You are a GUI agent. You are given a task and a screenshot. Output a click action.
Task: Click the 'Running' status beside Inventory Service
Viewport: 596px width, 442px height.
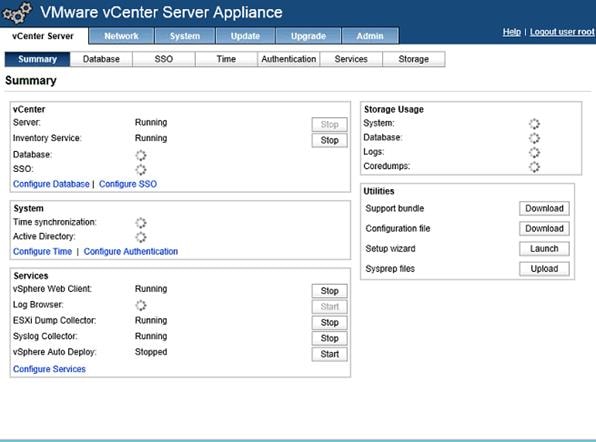(x=151, y=138)
